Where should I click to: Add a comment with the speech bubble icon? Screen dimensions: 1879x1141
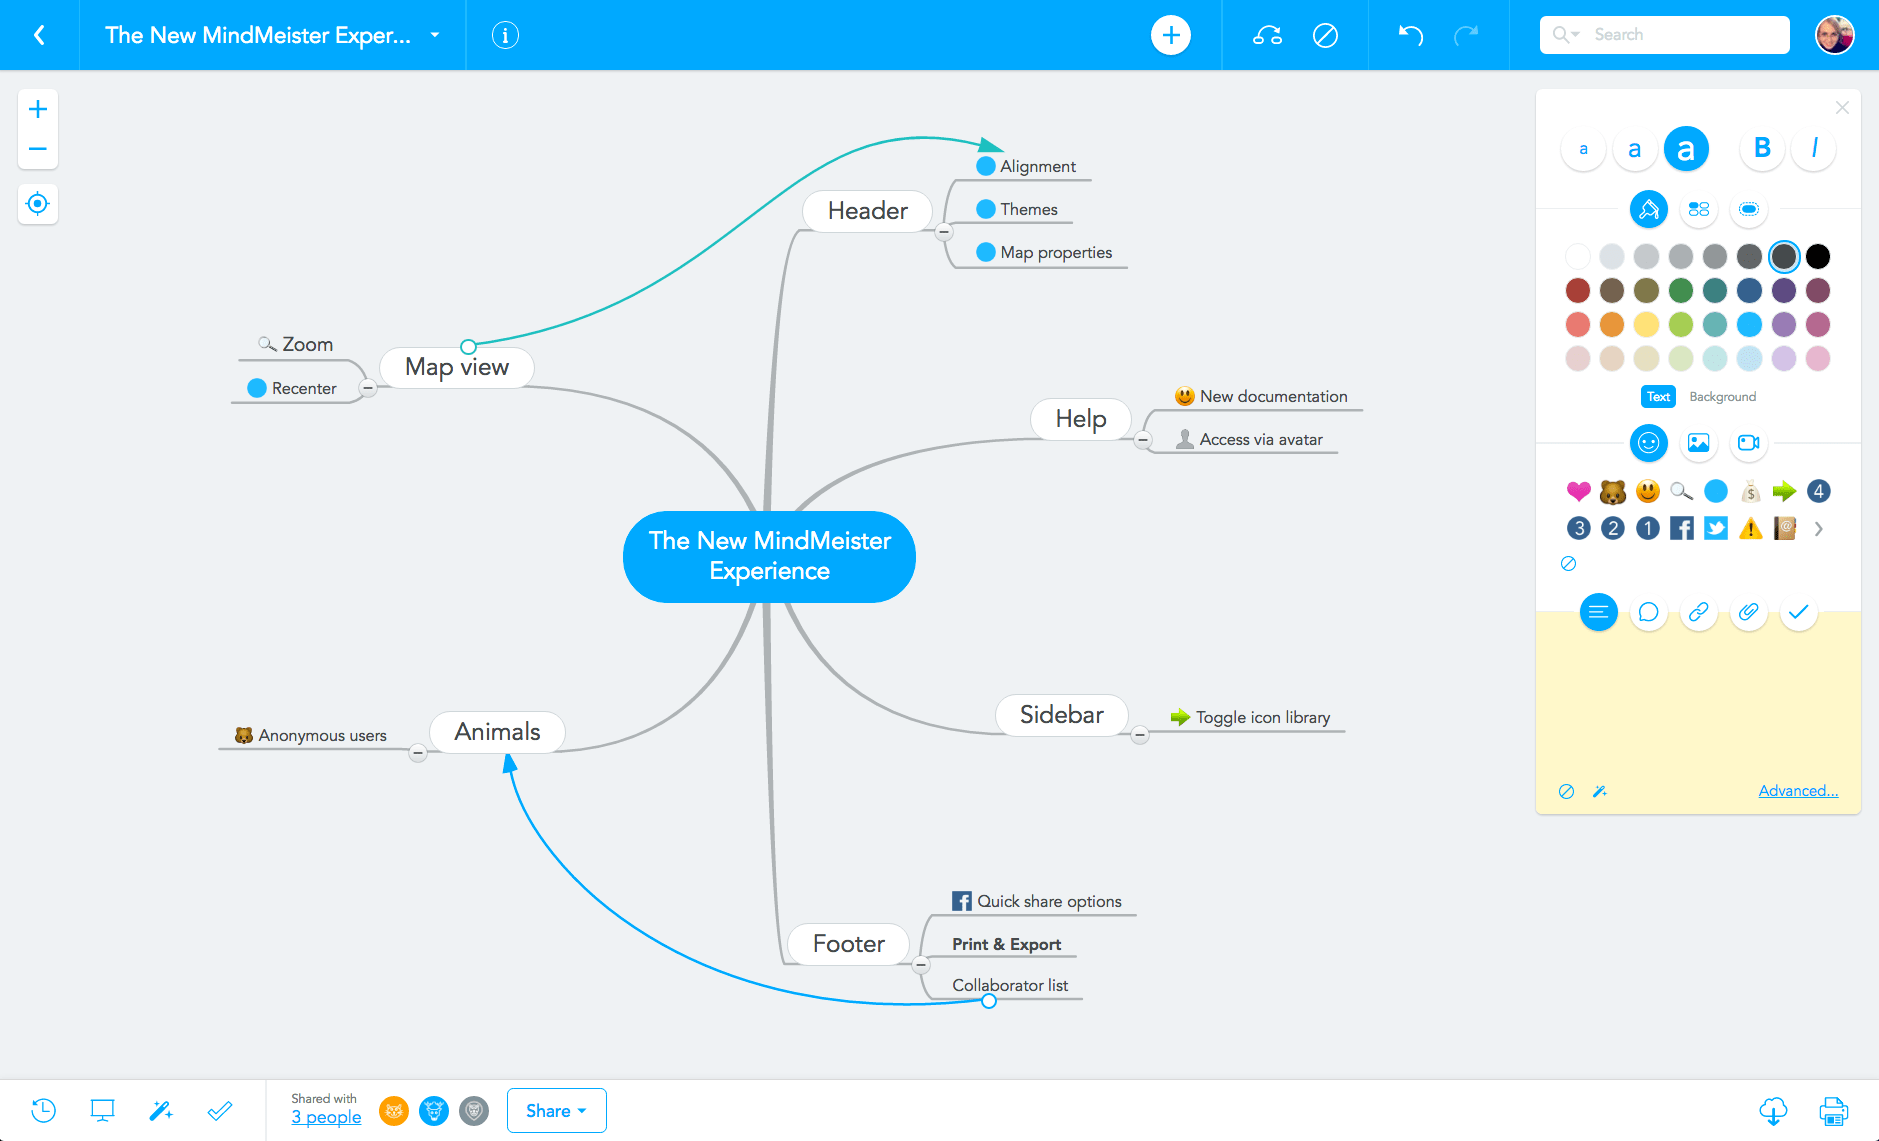click(x=1648, y=612)
